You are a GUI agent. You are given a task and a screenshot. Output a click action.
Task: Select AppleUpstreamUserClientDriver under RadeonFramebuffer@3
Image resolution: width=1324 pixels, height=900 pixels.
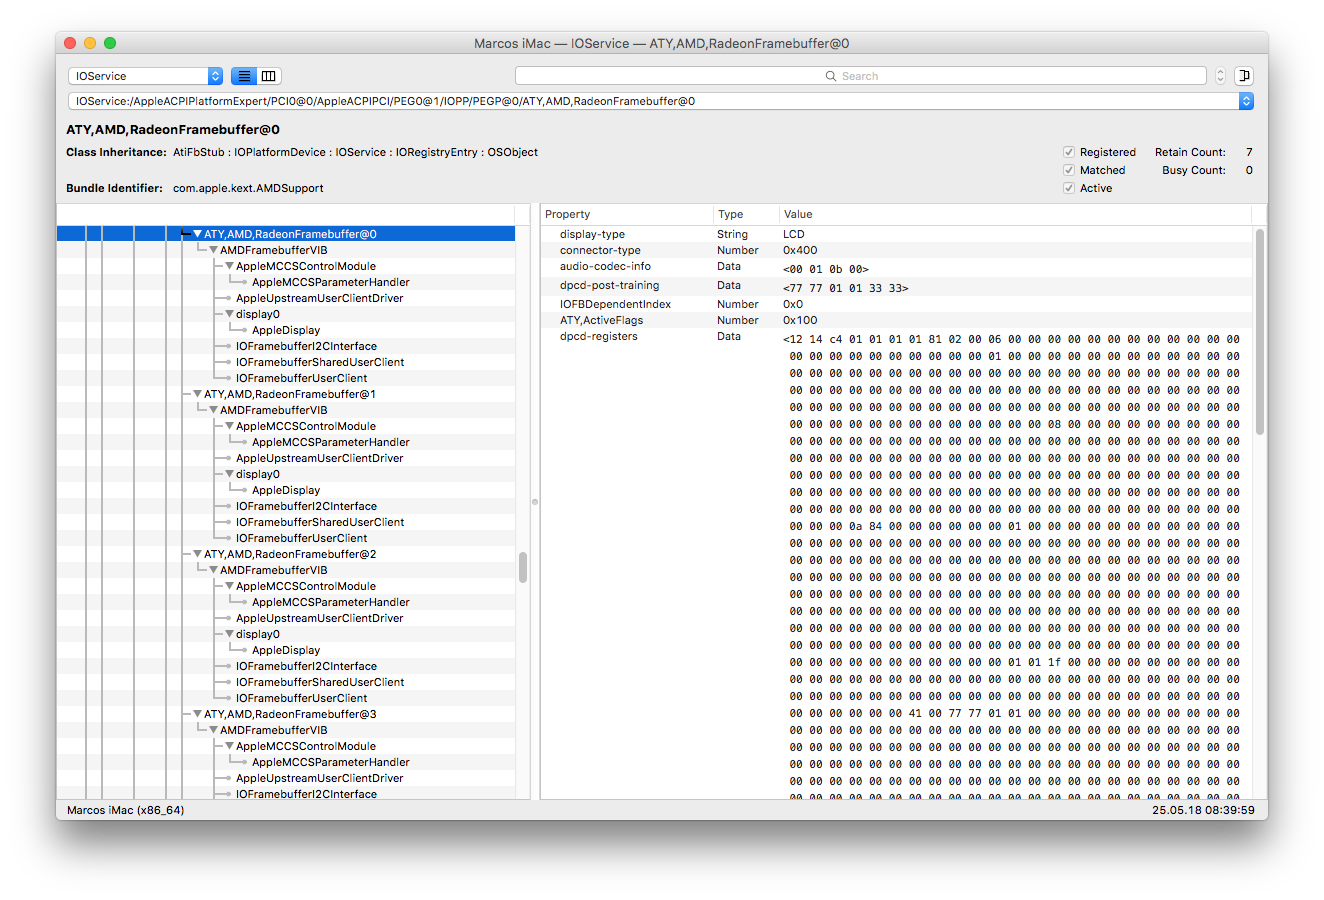coord(320,778)
